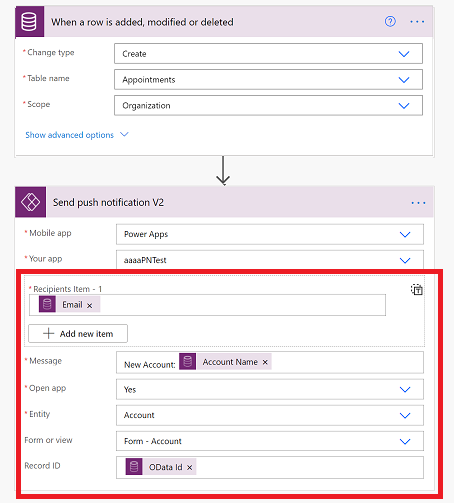The image size is (454, 503).
Task: Click the Dataverse trigger database icon
Action: coord(29,22)
